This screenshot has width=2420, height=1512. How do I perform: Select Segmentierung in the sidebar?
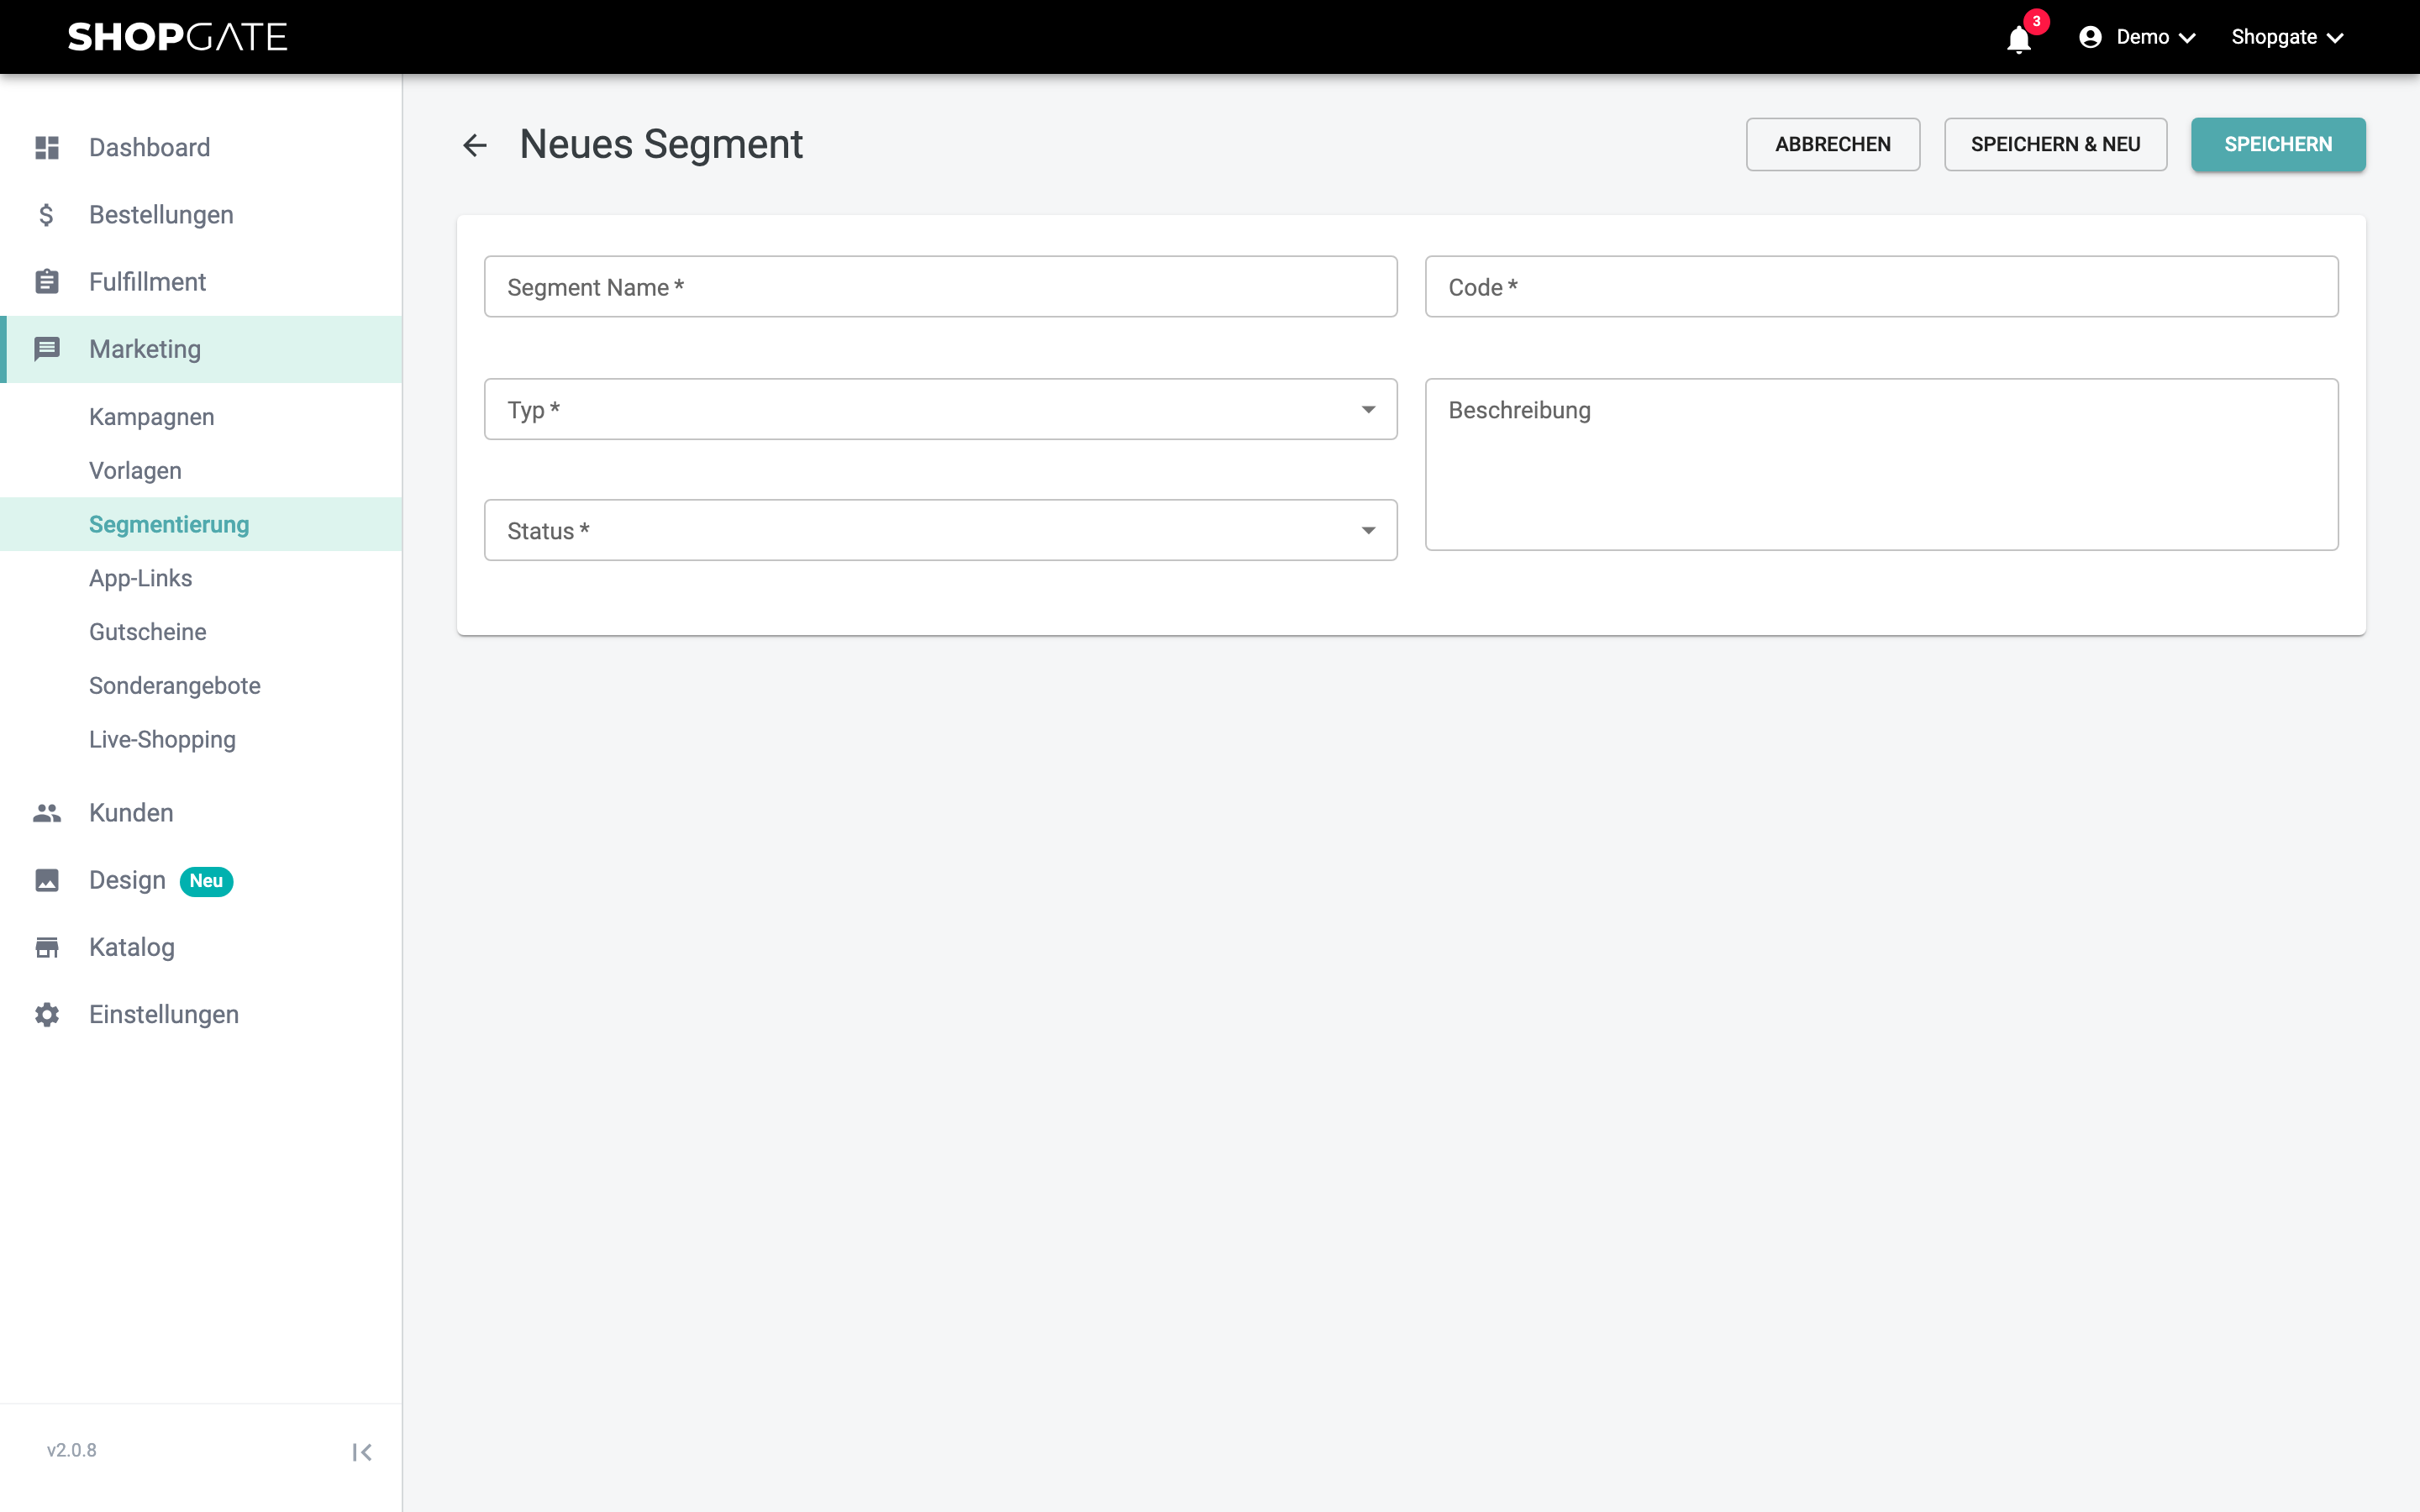200,524
